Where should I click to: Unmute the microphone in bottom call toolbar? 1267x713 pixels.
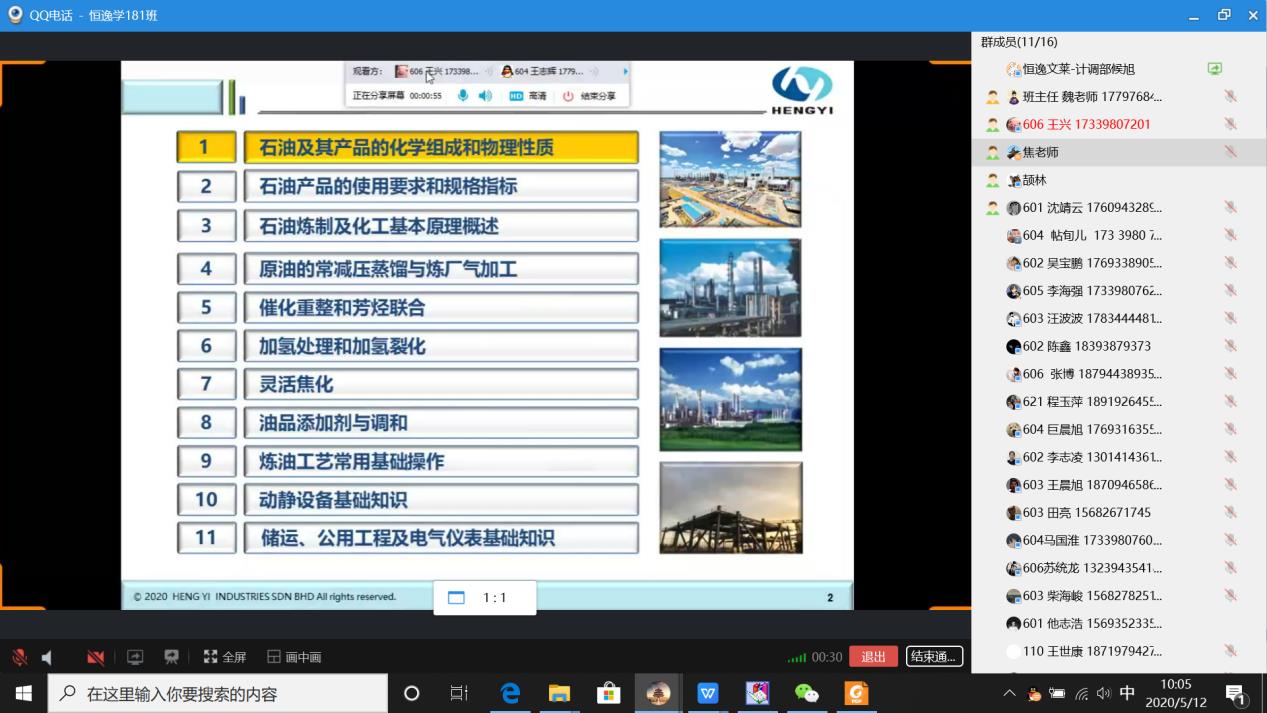tap(19, 657)
